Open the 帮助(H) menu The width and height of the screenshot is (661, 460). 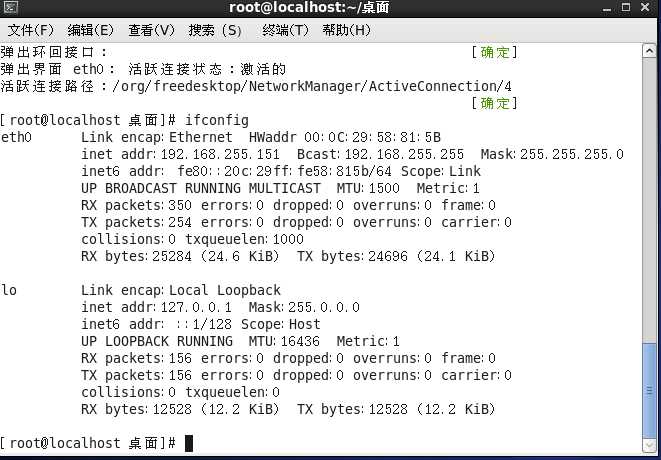click(348, 30)
